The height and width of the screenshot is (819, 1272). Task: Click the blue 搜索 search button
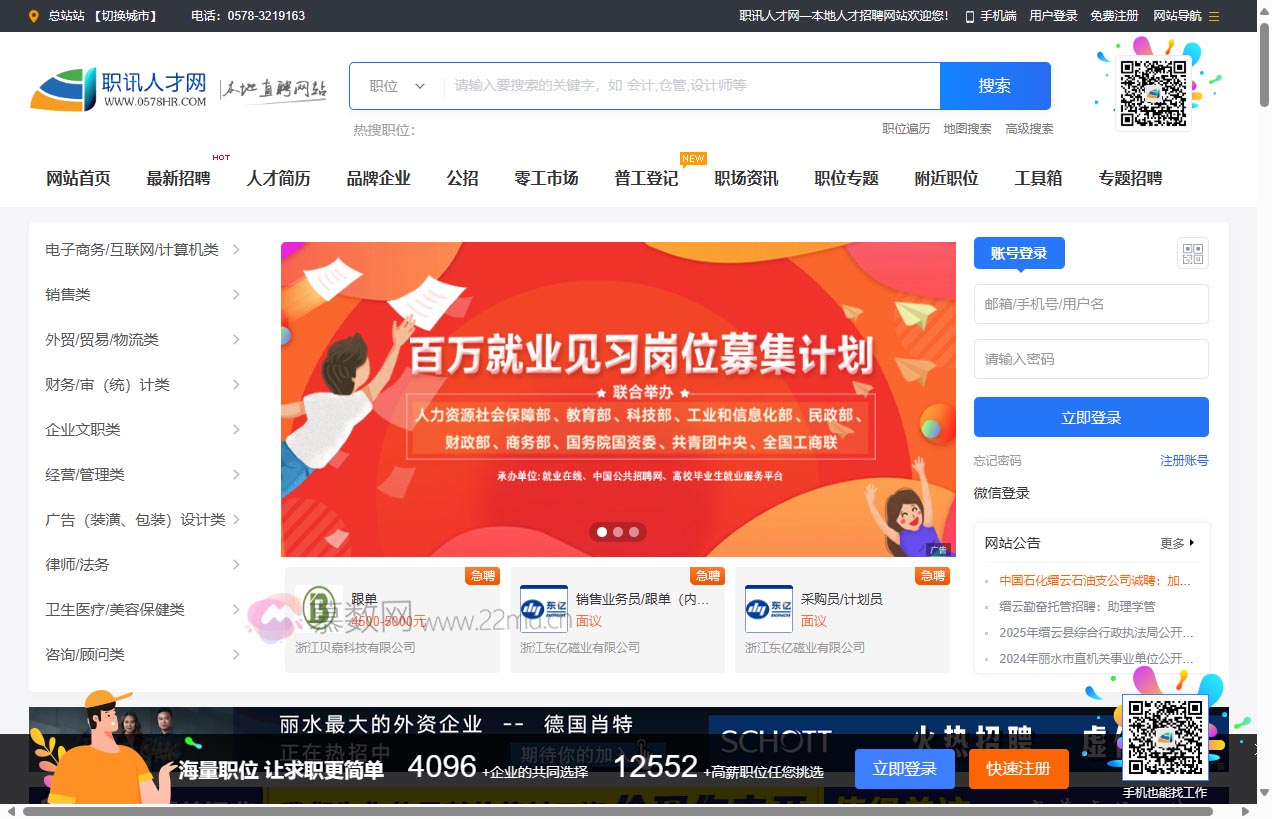(x=995, y=86)
